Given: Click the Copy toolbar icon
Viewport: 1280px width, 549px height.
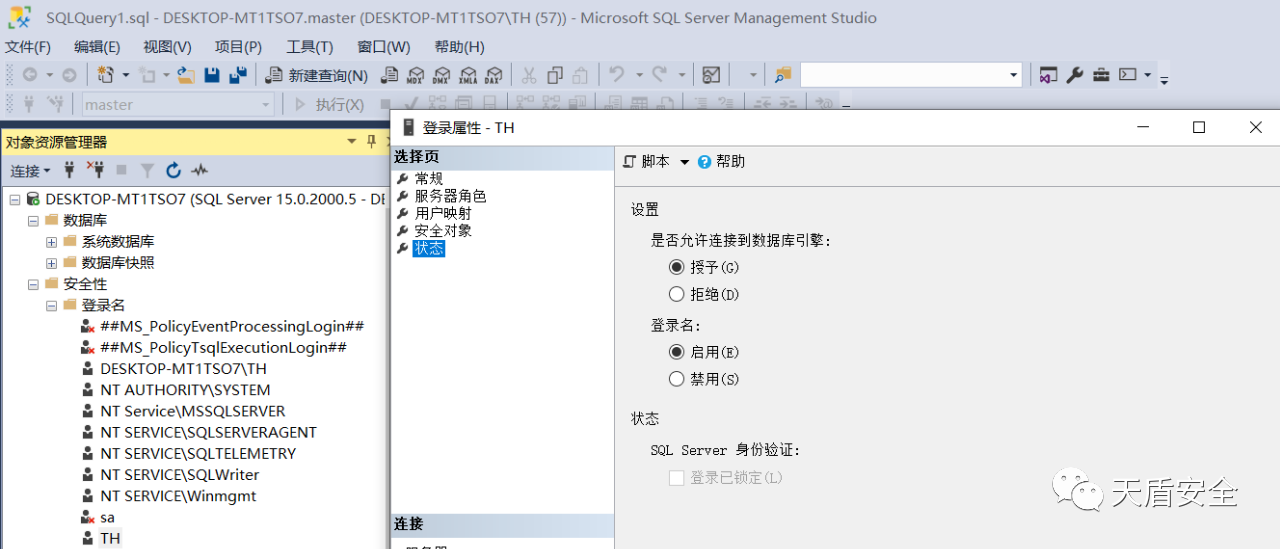Looking at the screenshot, I should [x=555, y=75].
